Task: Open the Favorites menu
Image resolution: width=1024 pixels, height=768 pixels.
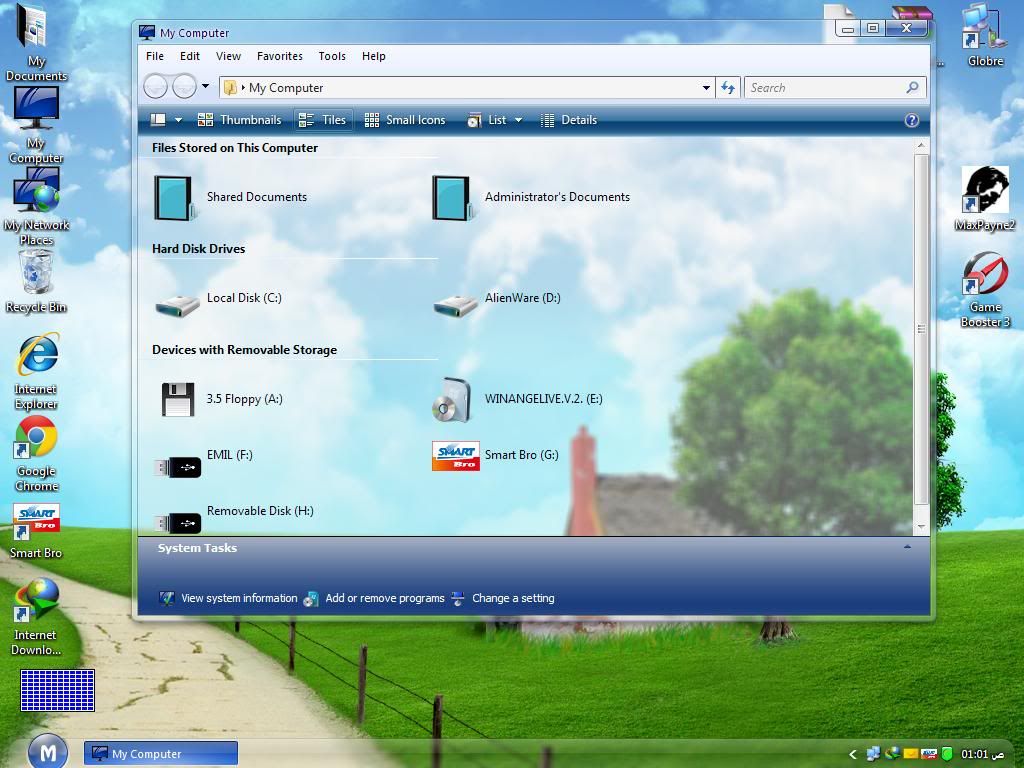Action: pyautogui.click(x=280, y=56)
